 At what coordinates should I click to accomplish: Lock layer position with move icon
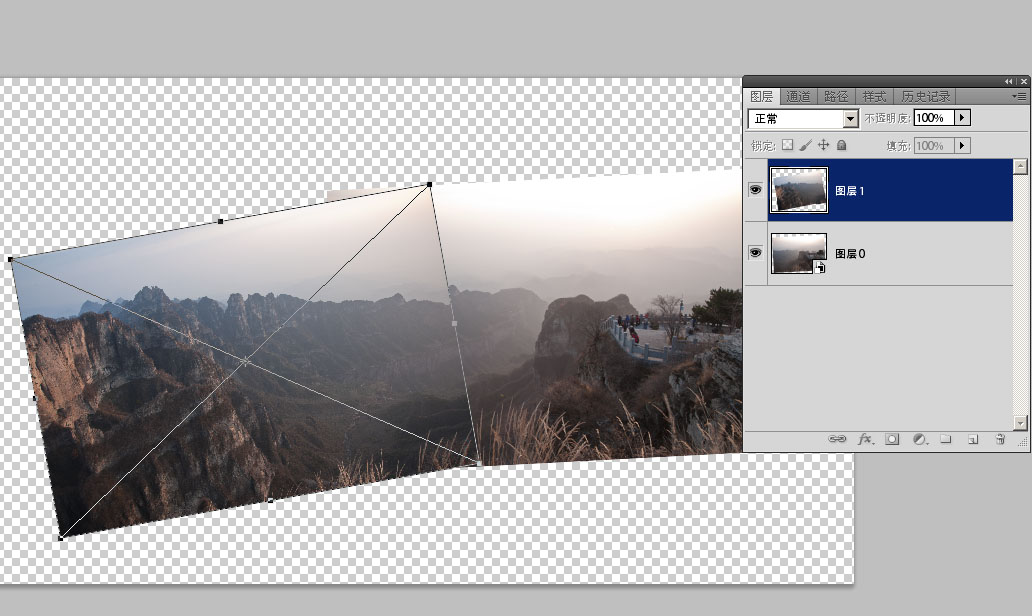coord(824,146)
